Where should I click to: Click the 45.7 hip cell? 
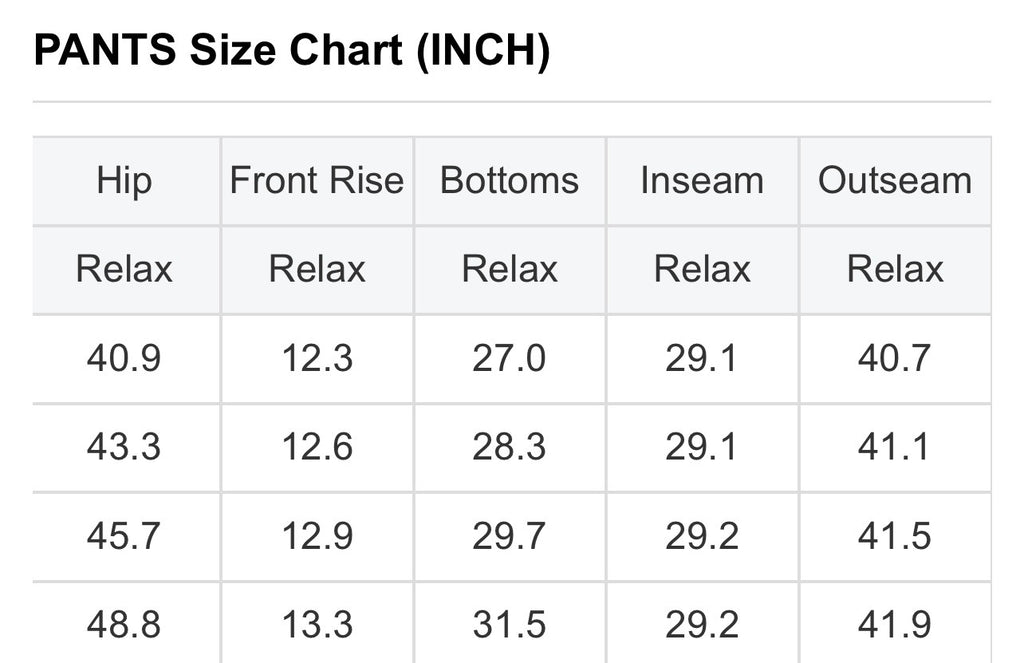[124, 536]
